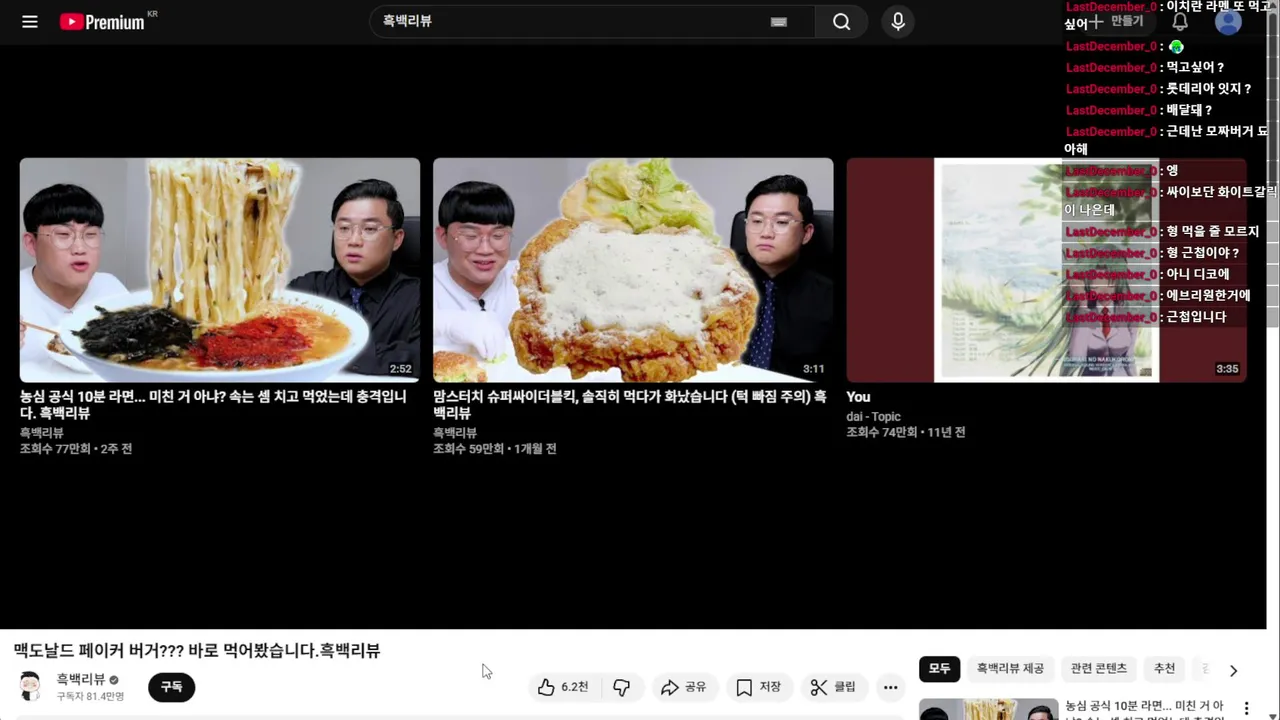Click chat message 배달돼?

pyautogui.click(x=1189, y=110)
